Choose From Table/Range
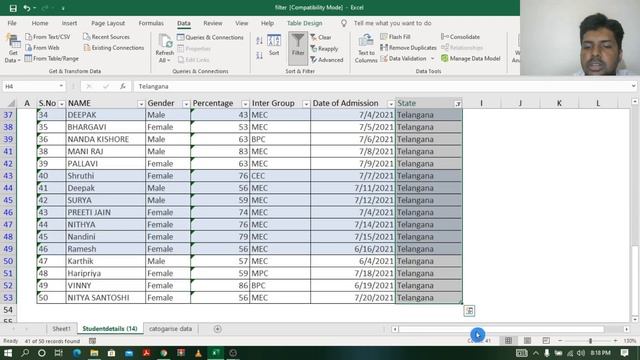This screenshot has width=640, height=360. click(x=52, y=59)
